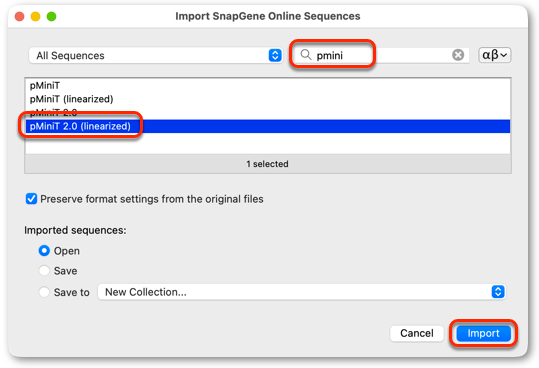Clear the search field with the X icon
The image size is (539, 368).
[458, 55]
